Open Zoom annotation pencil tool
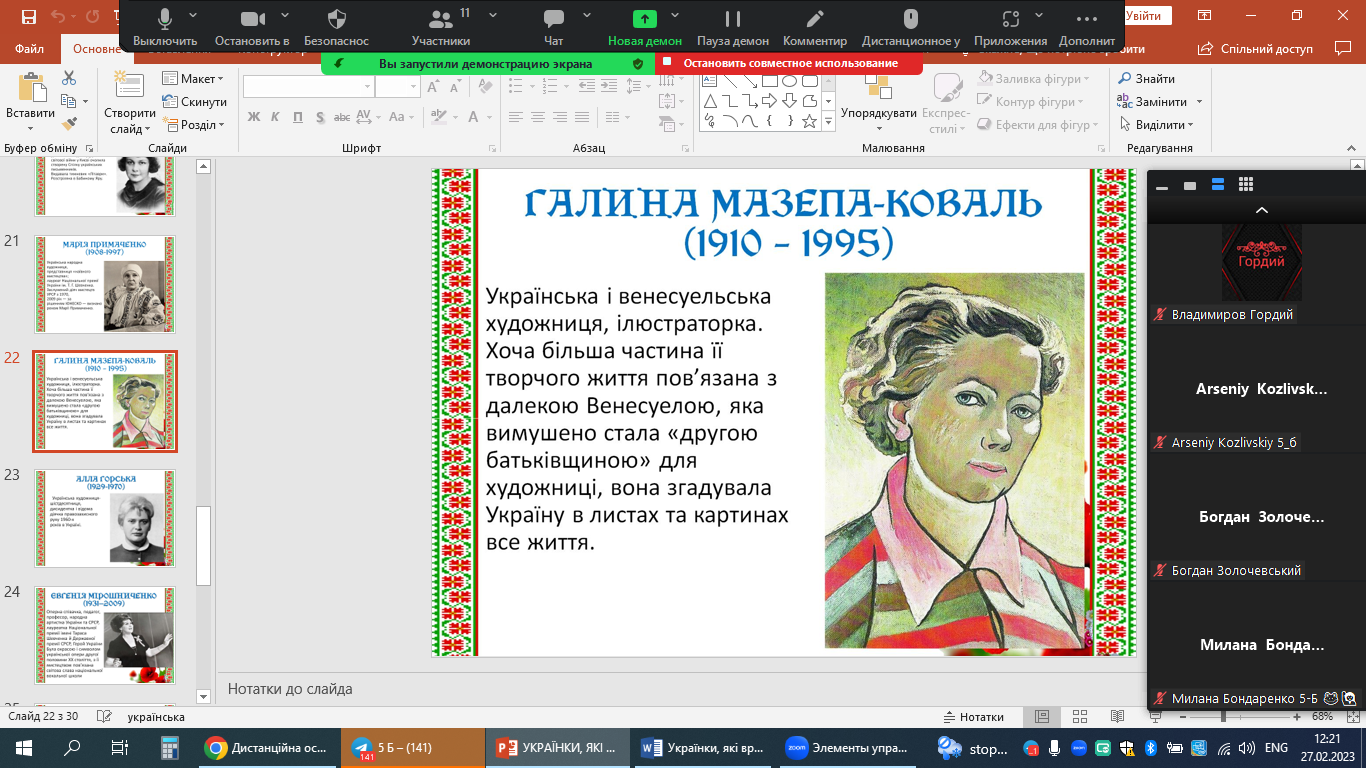Screen dimensions: 1366x768 815,27
